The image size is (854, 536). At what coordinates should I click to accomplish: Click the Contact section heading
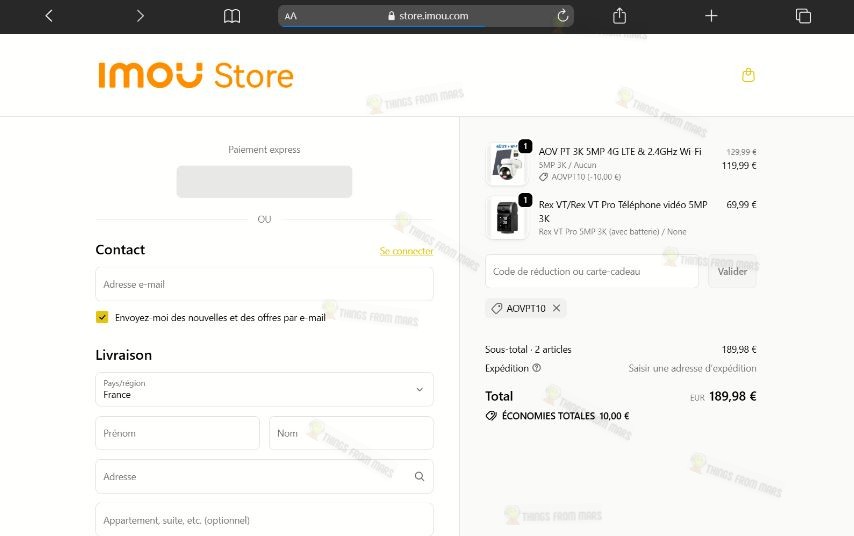point(120,249)
